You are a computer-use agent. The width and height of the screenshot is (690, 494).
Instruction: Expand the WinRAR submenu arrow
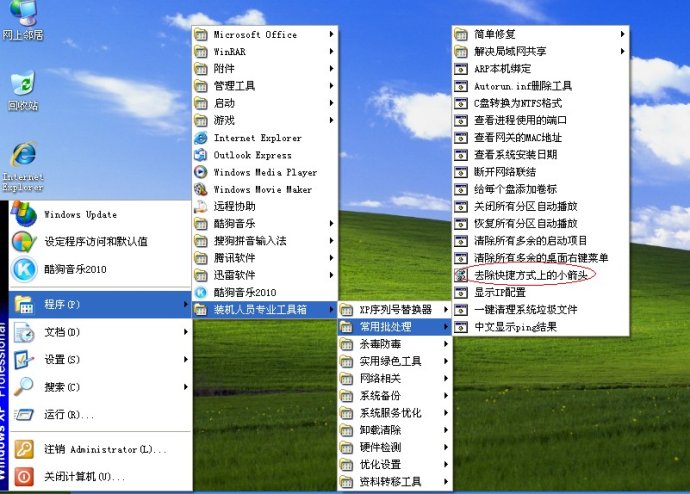point(331,51)
